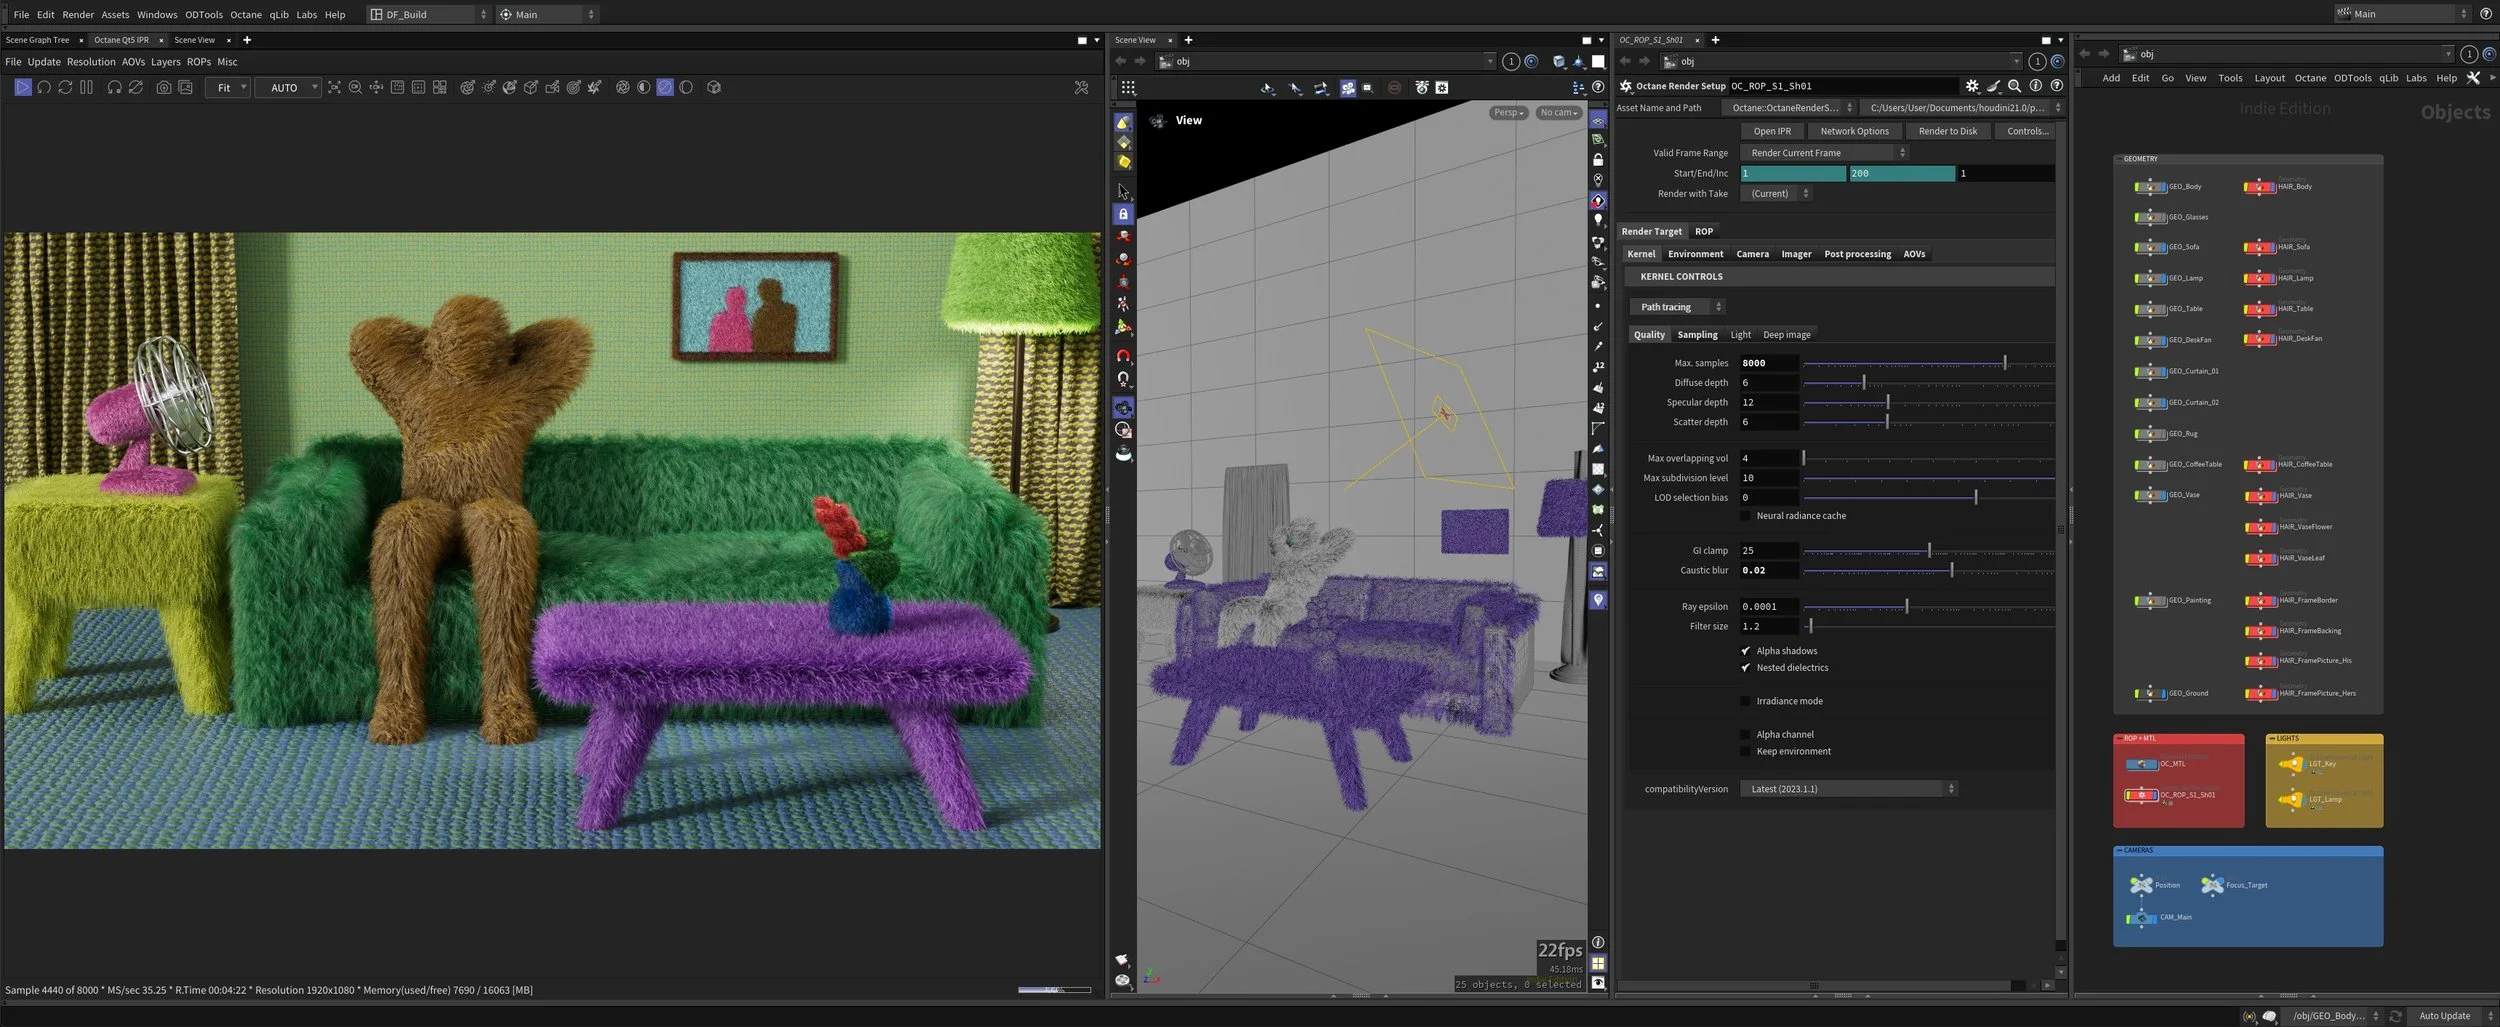Open the No cam camera dropdown
Screen dimensions: 2500x1027
1558,113
